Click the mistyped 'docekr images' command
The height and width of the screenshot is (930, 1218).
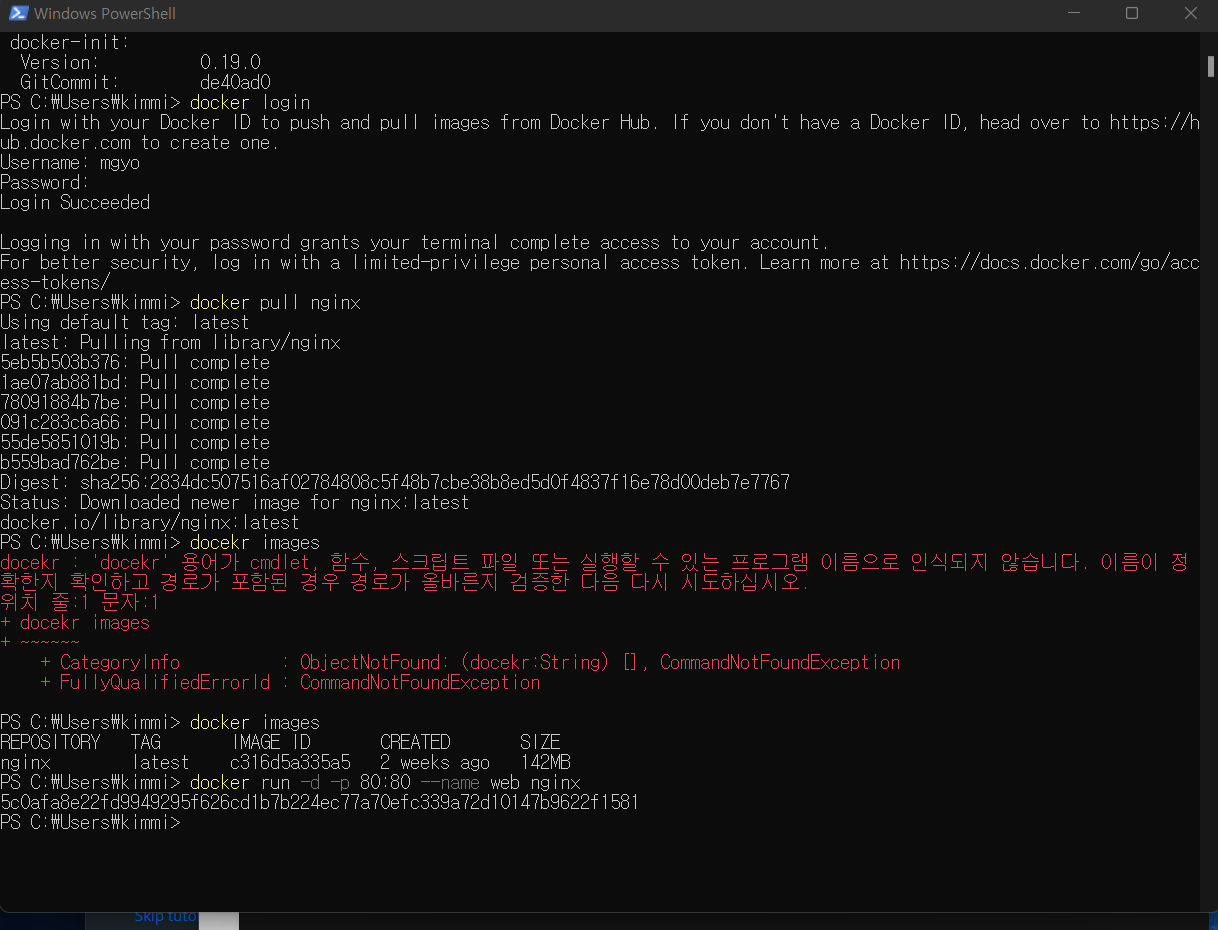tap(255, 542)
